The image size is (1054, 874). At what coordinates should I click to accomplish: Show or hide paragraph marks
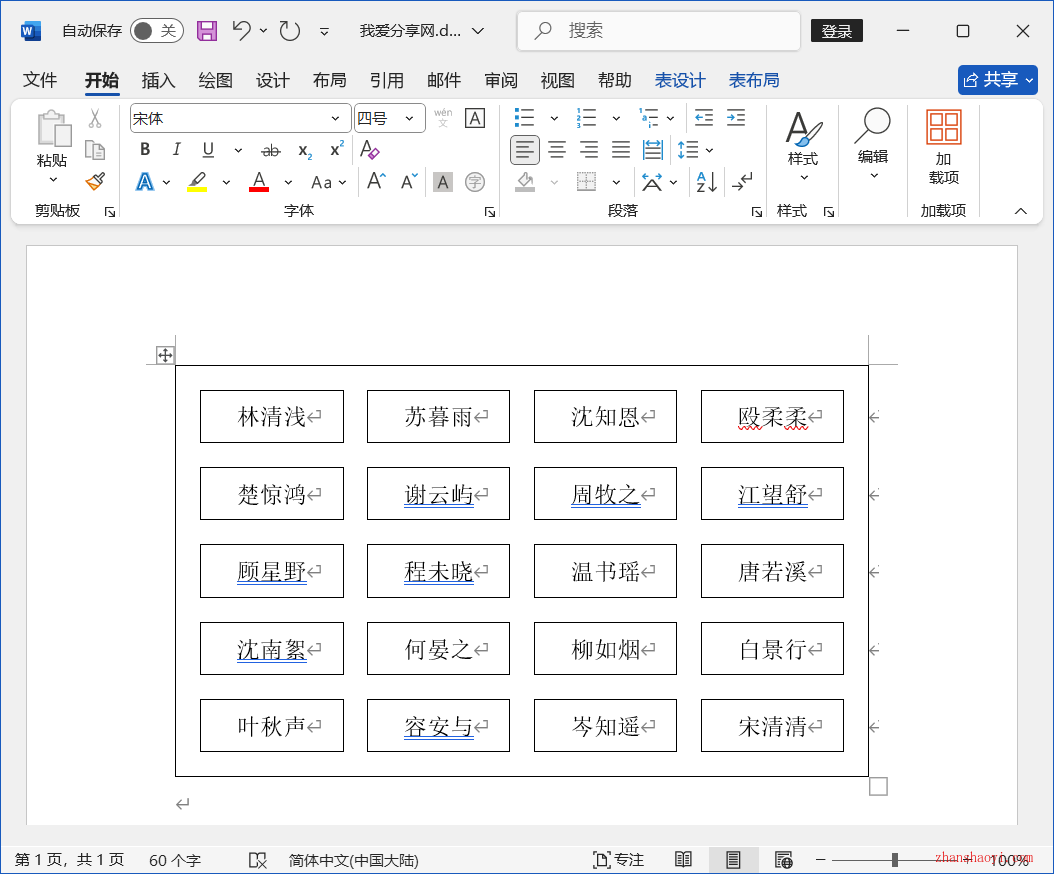tap(742, 182)
